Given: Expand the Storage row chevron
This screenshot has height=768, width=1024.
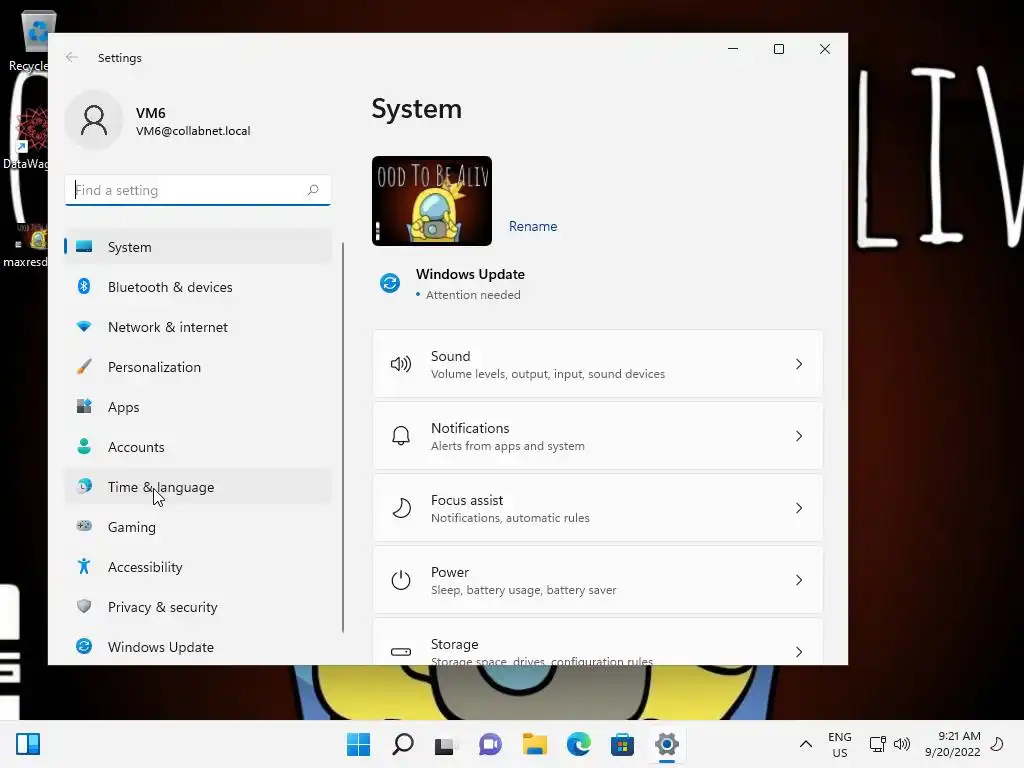Looking at the screenshot, I should point(799,652).
